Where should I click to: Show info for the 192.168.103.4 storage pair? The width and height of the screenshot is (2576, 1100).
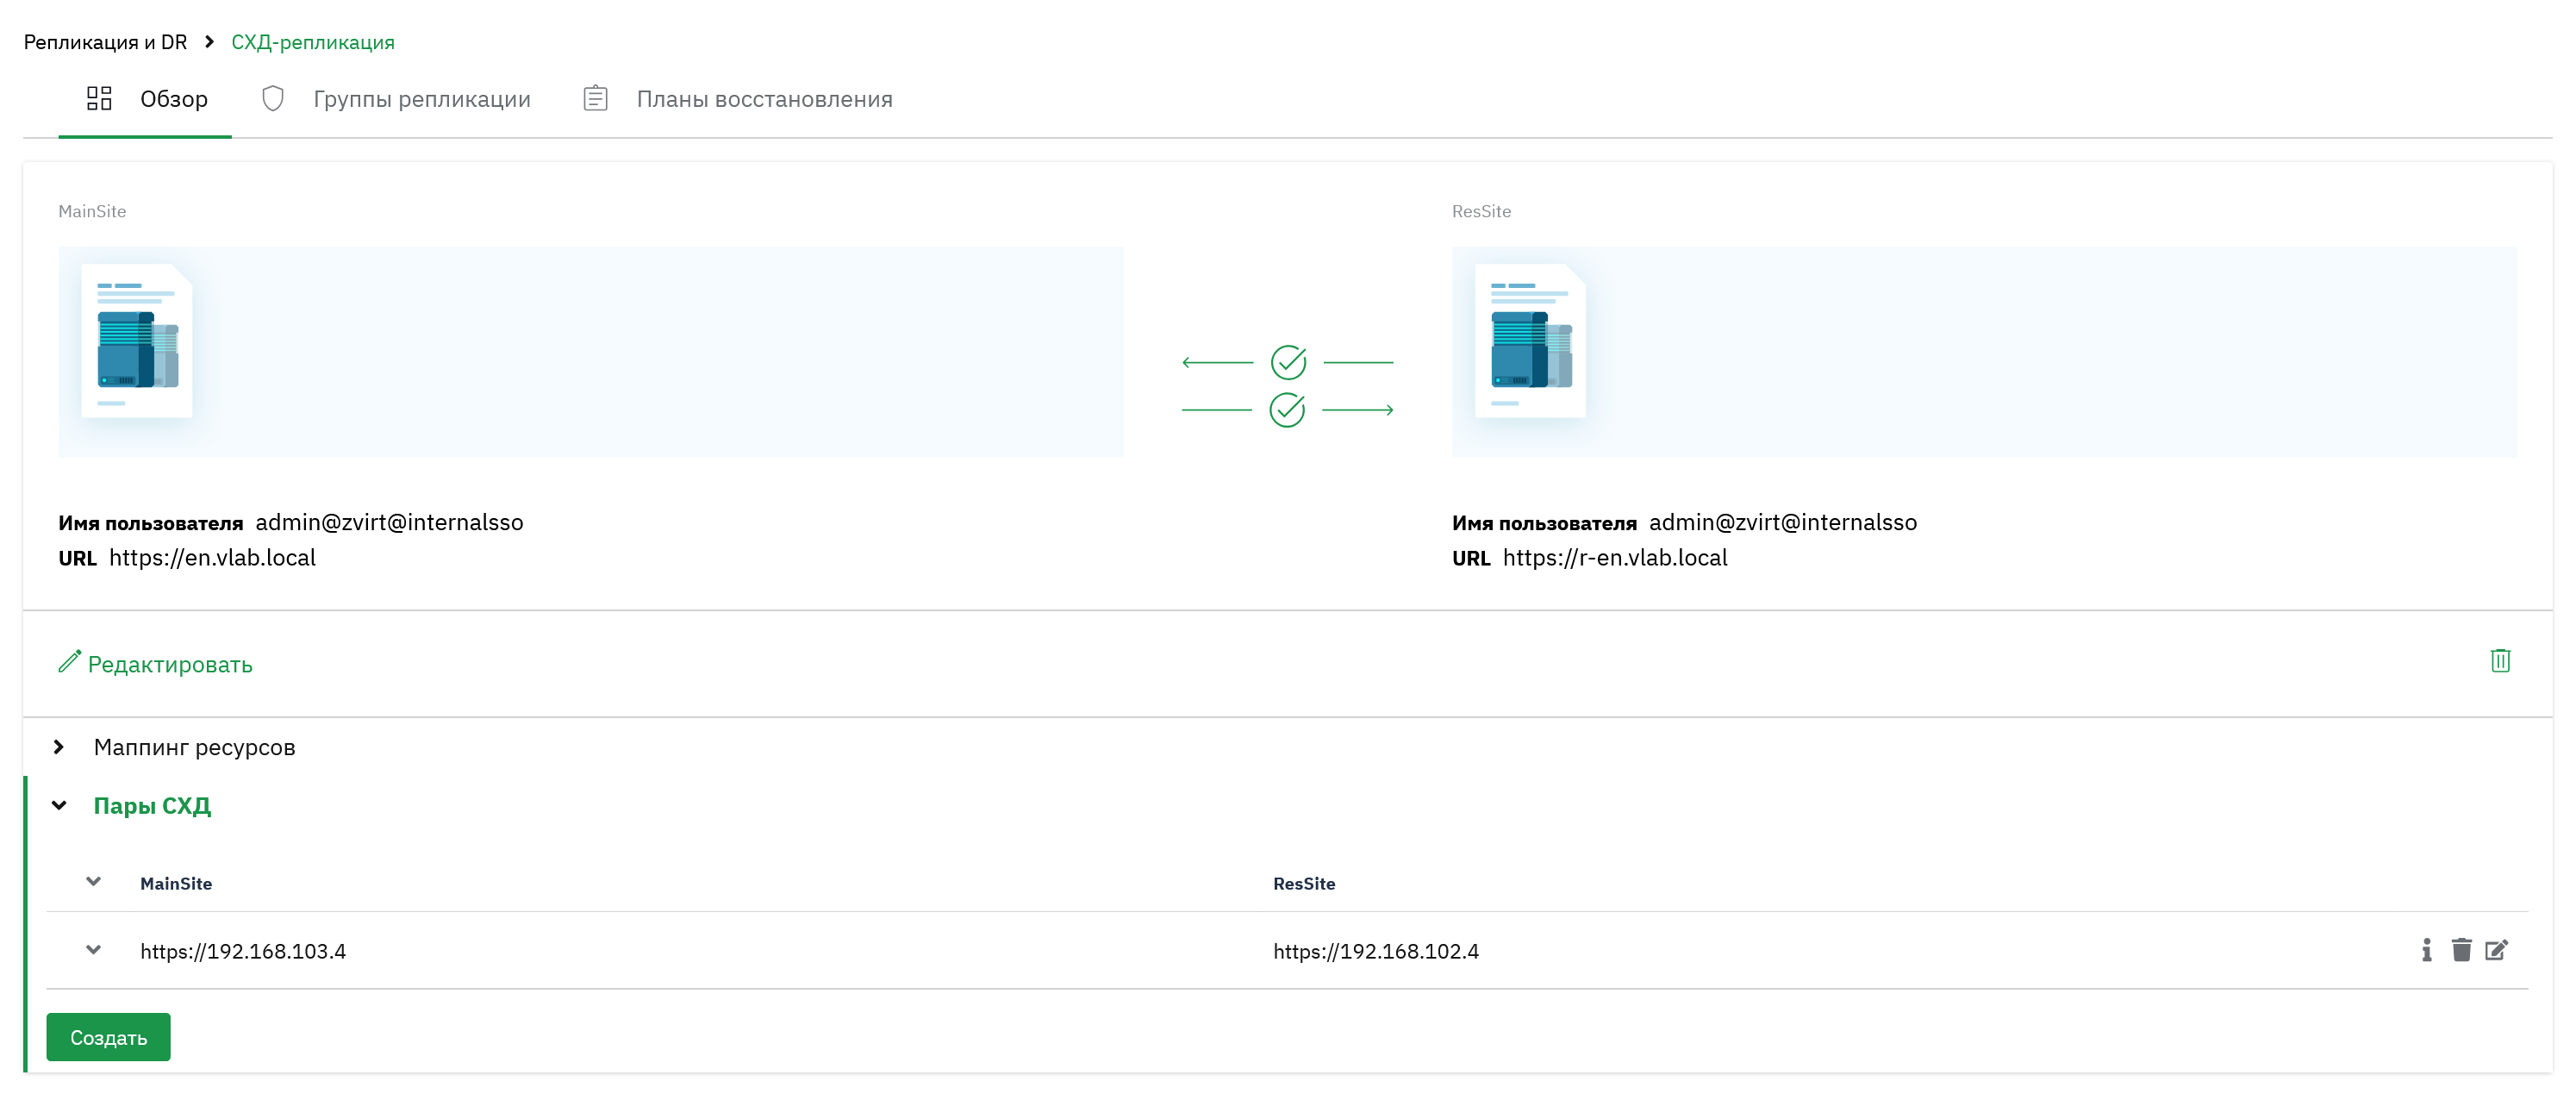(x=2426, y=950)
